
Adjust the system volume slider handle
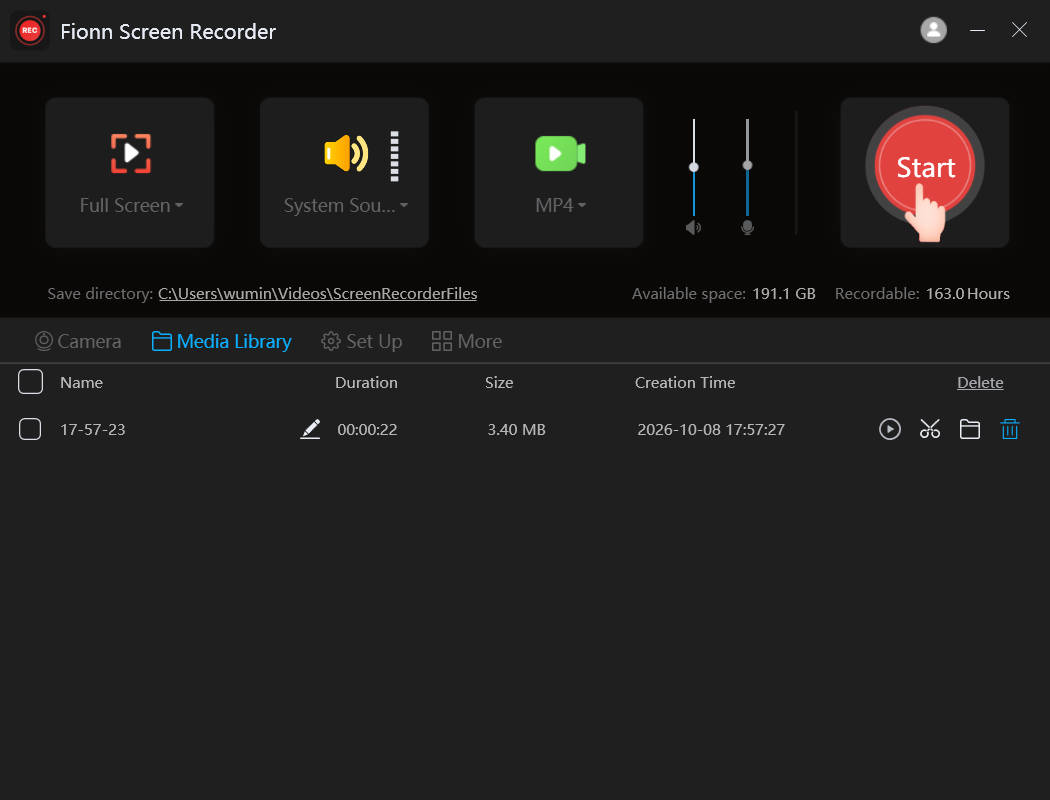[694, 167]
